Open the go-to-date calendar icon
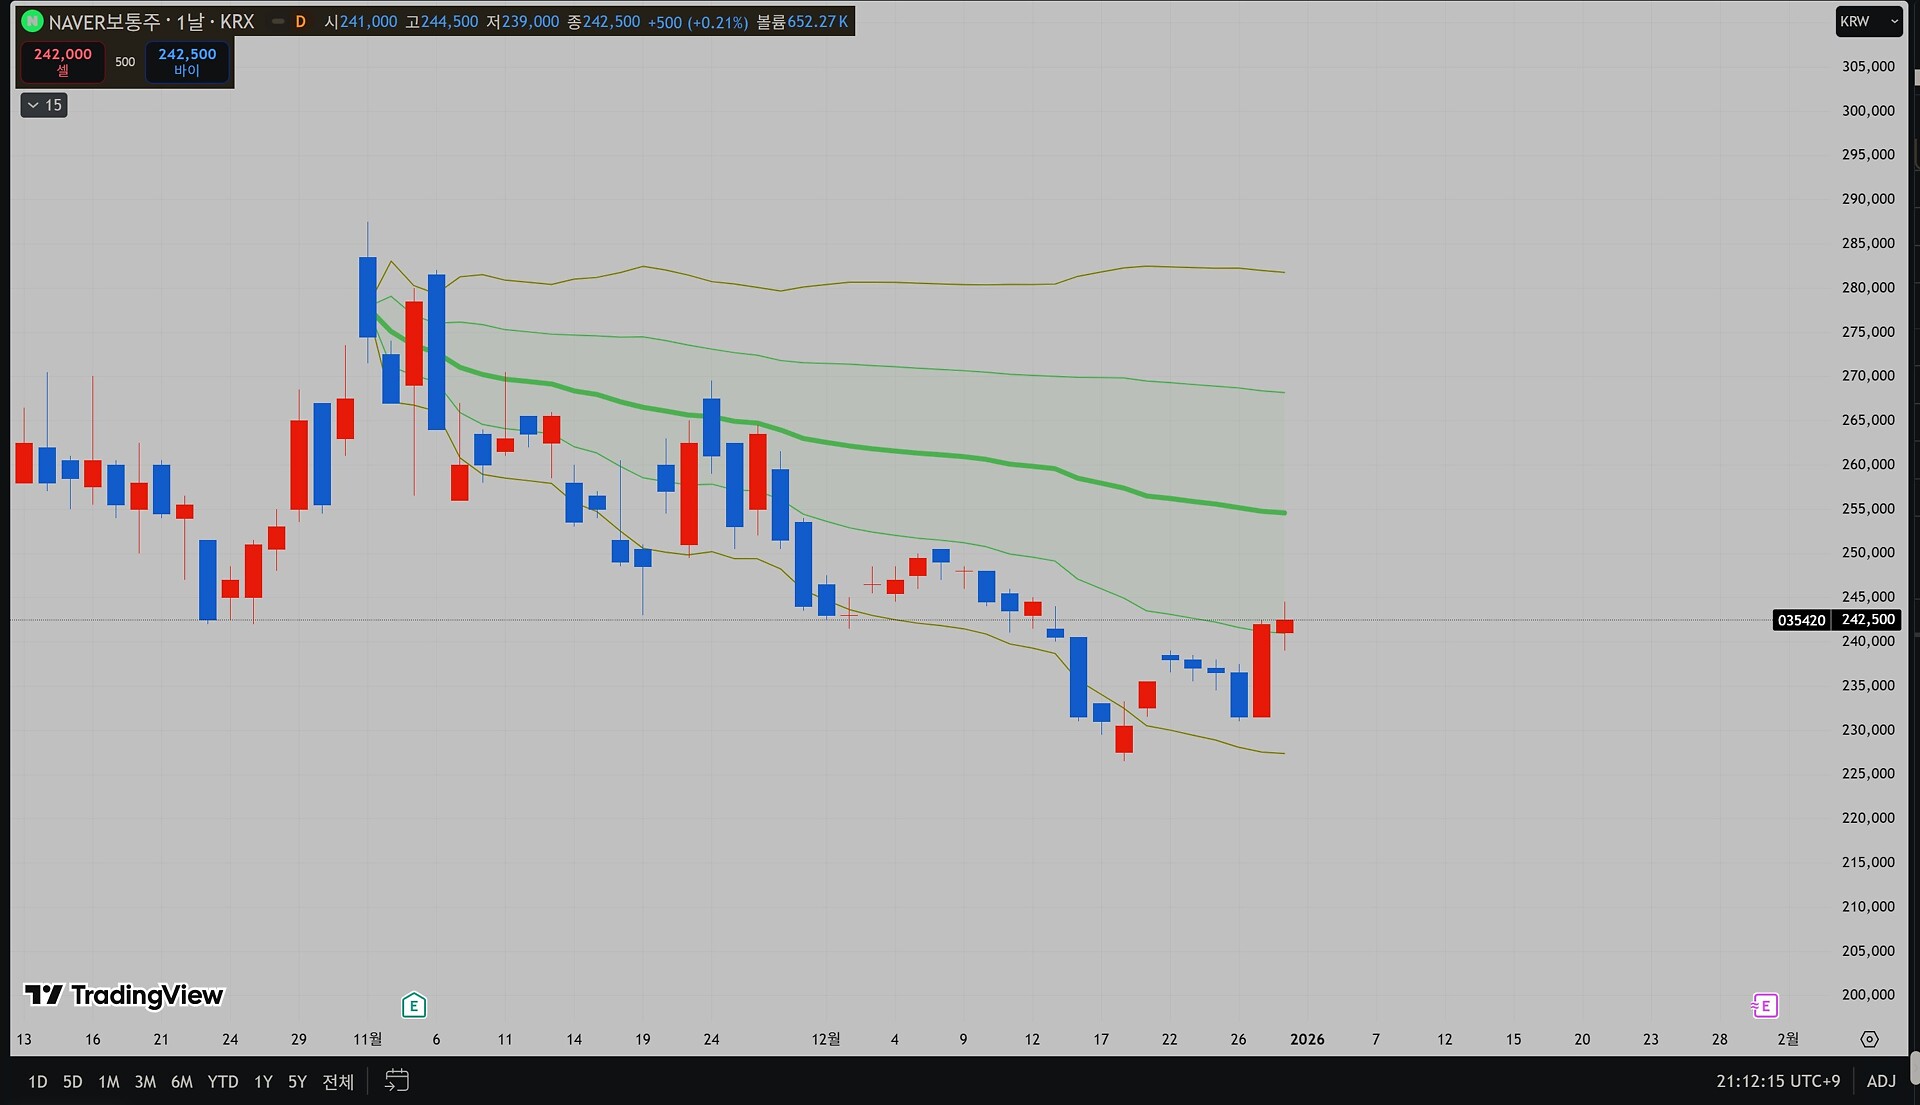 (x=397, y=1081)
